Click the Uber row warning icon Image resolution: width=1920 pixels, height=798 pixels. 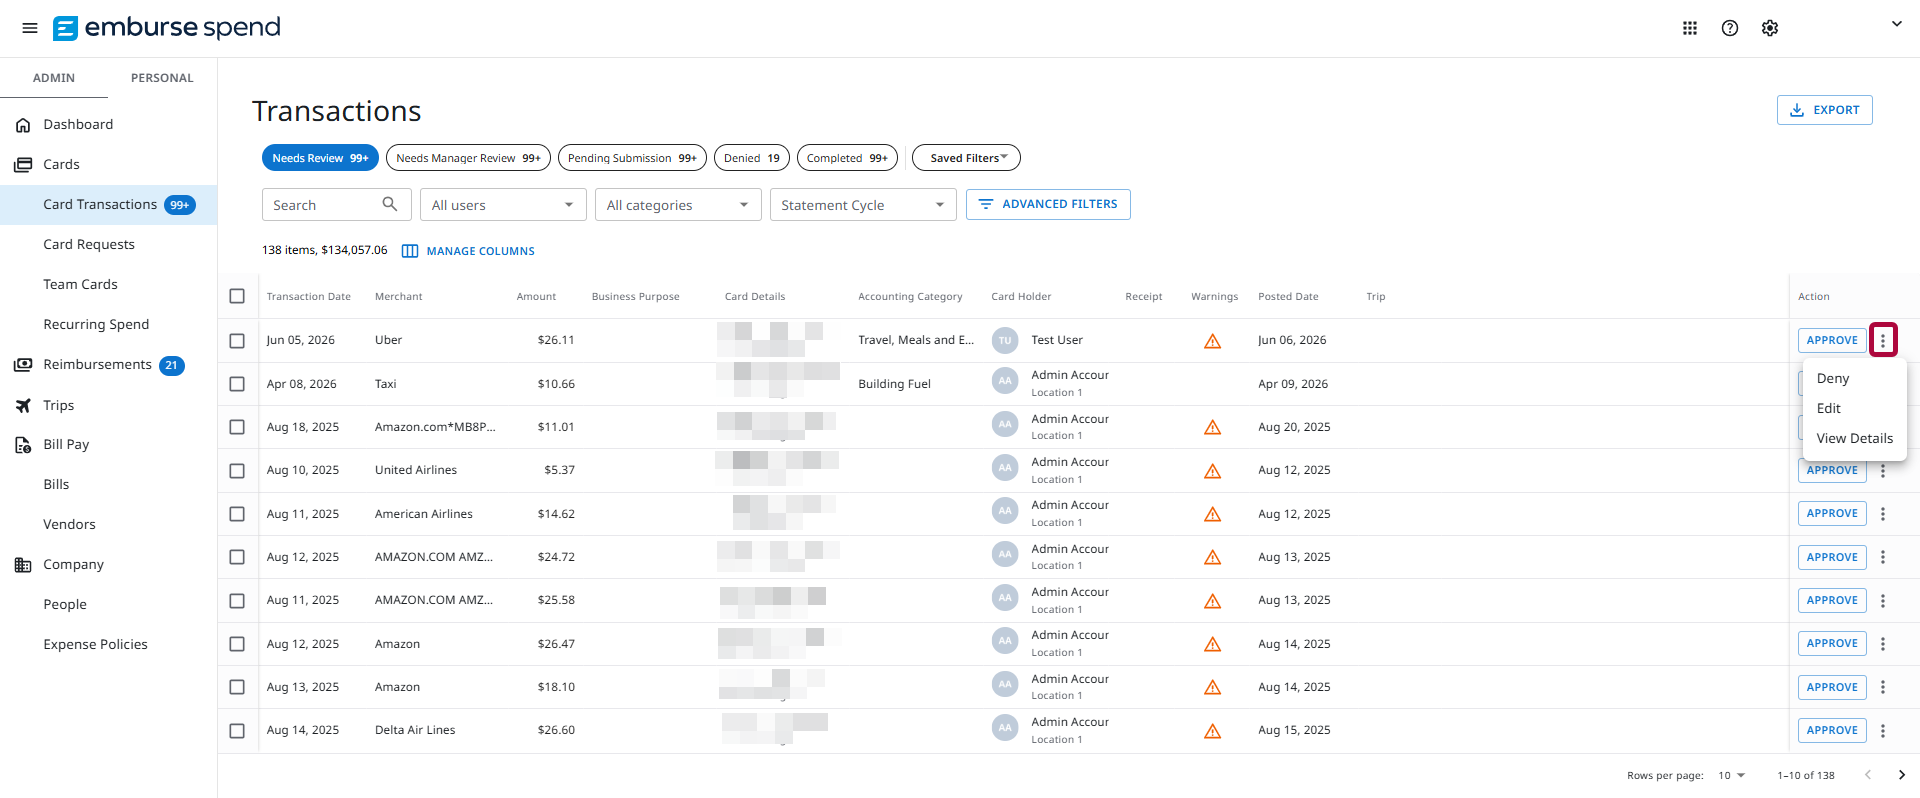(x=1212, y=341)
